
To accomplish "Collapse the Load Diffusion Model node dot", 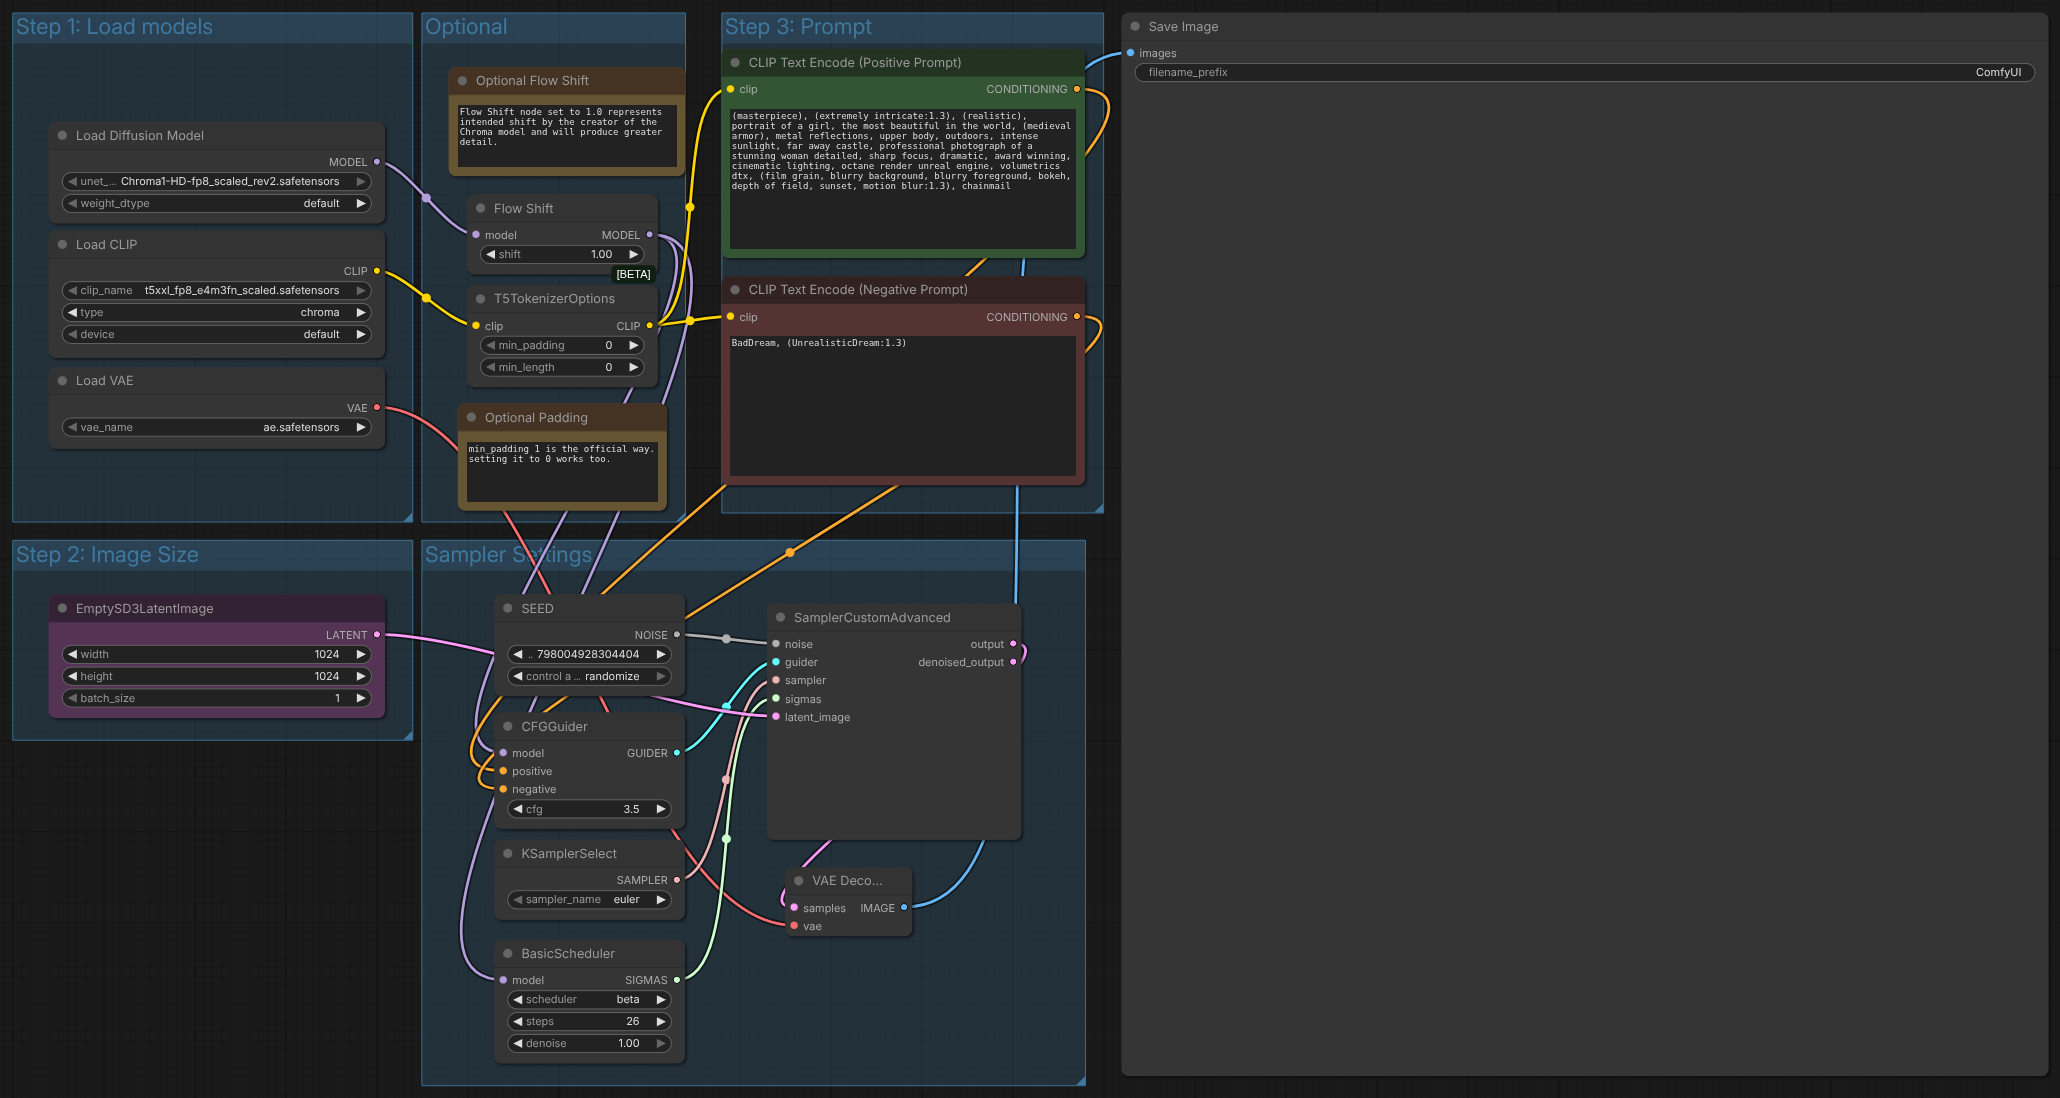I will [63, 136].
